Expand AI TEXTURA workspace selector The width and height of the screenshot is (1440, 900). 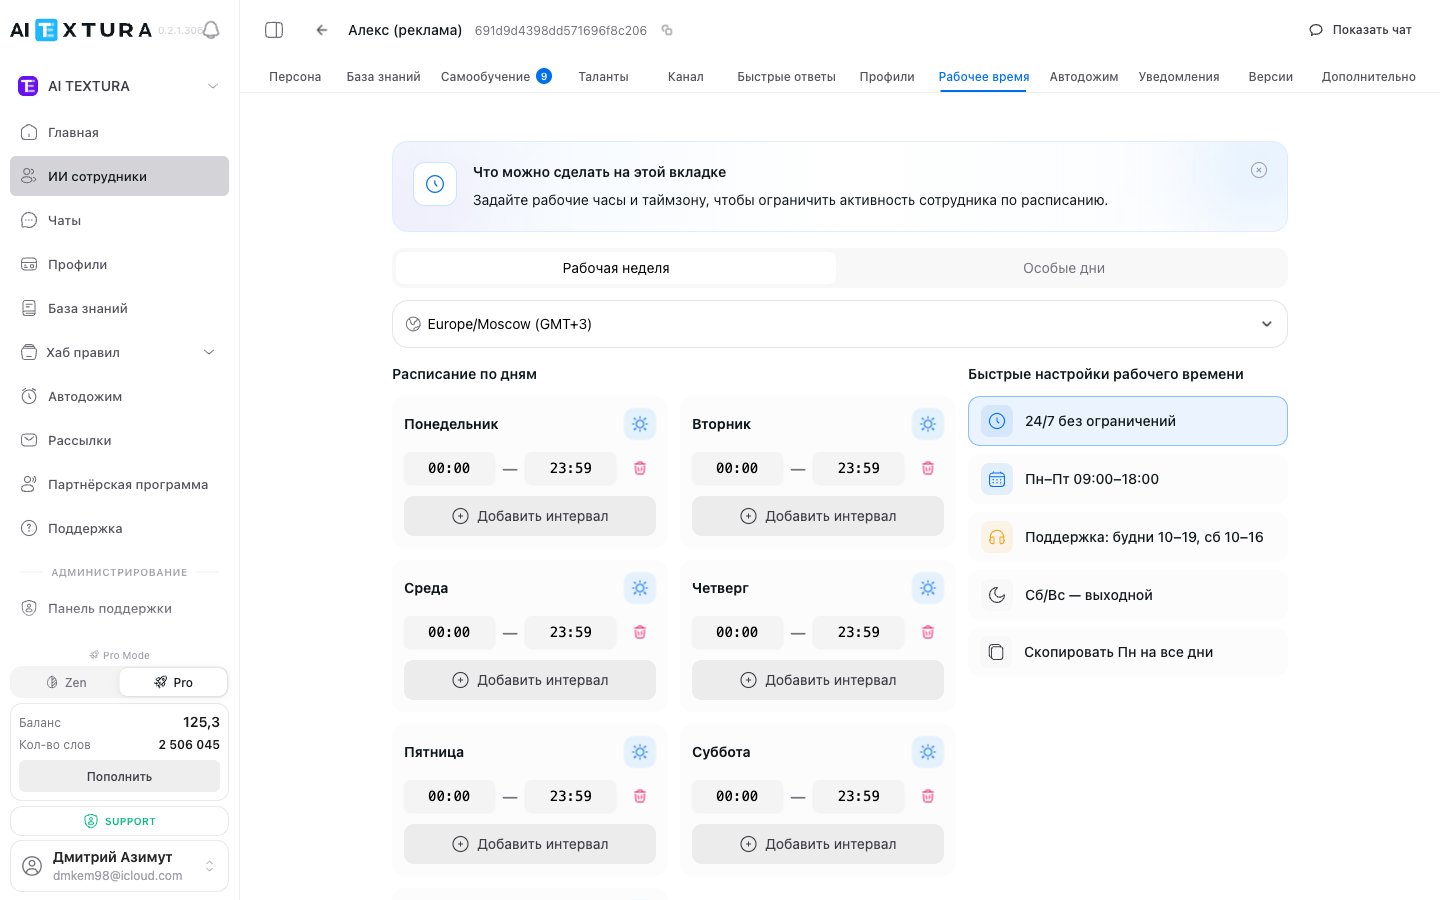pos(119,86)
